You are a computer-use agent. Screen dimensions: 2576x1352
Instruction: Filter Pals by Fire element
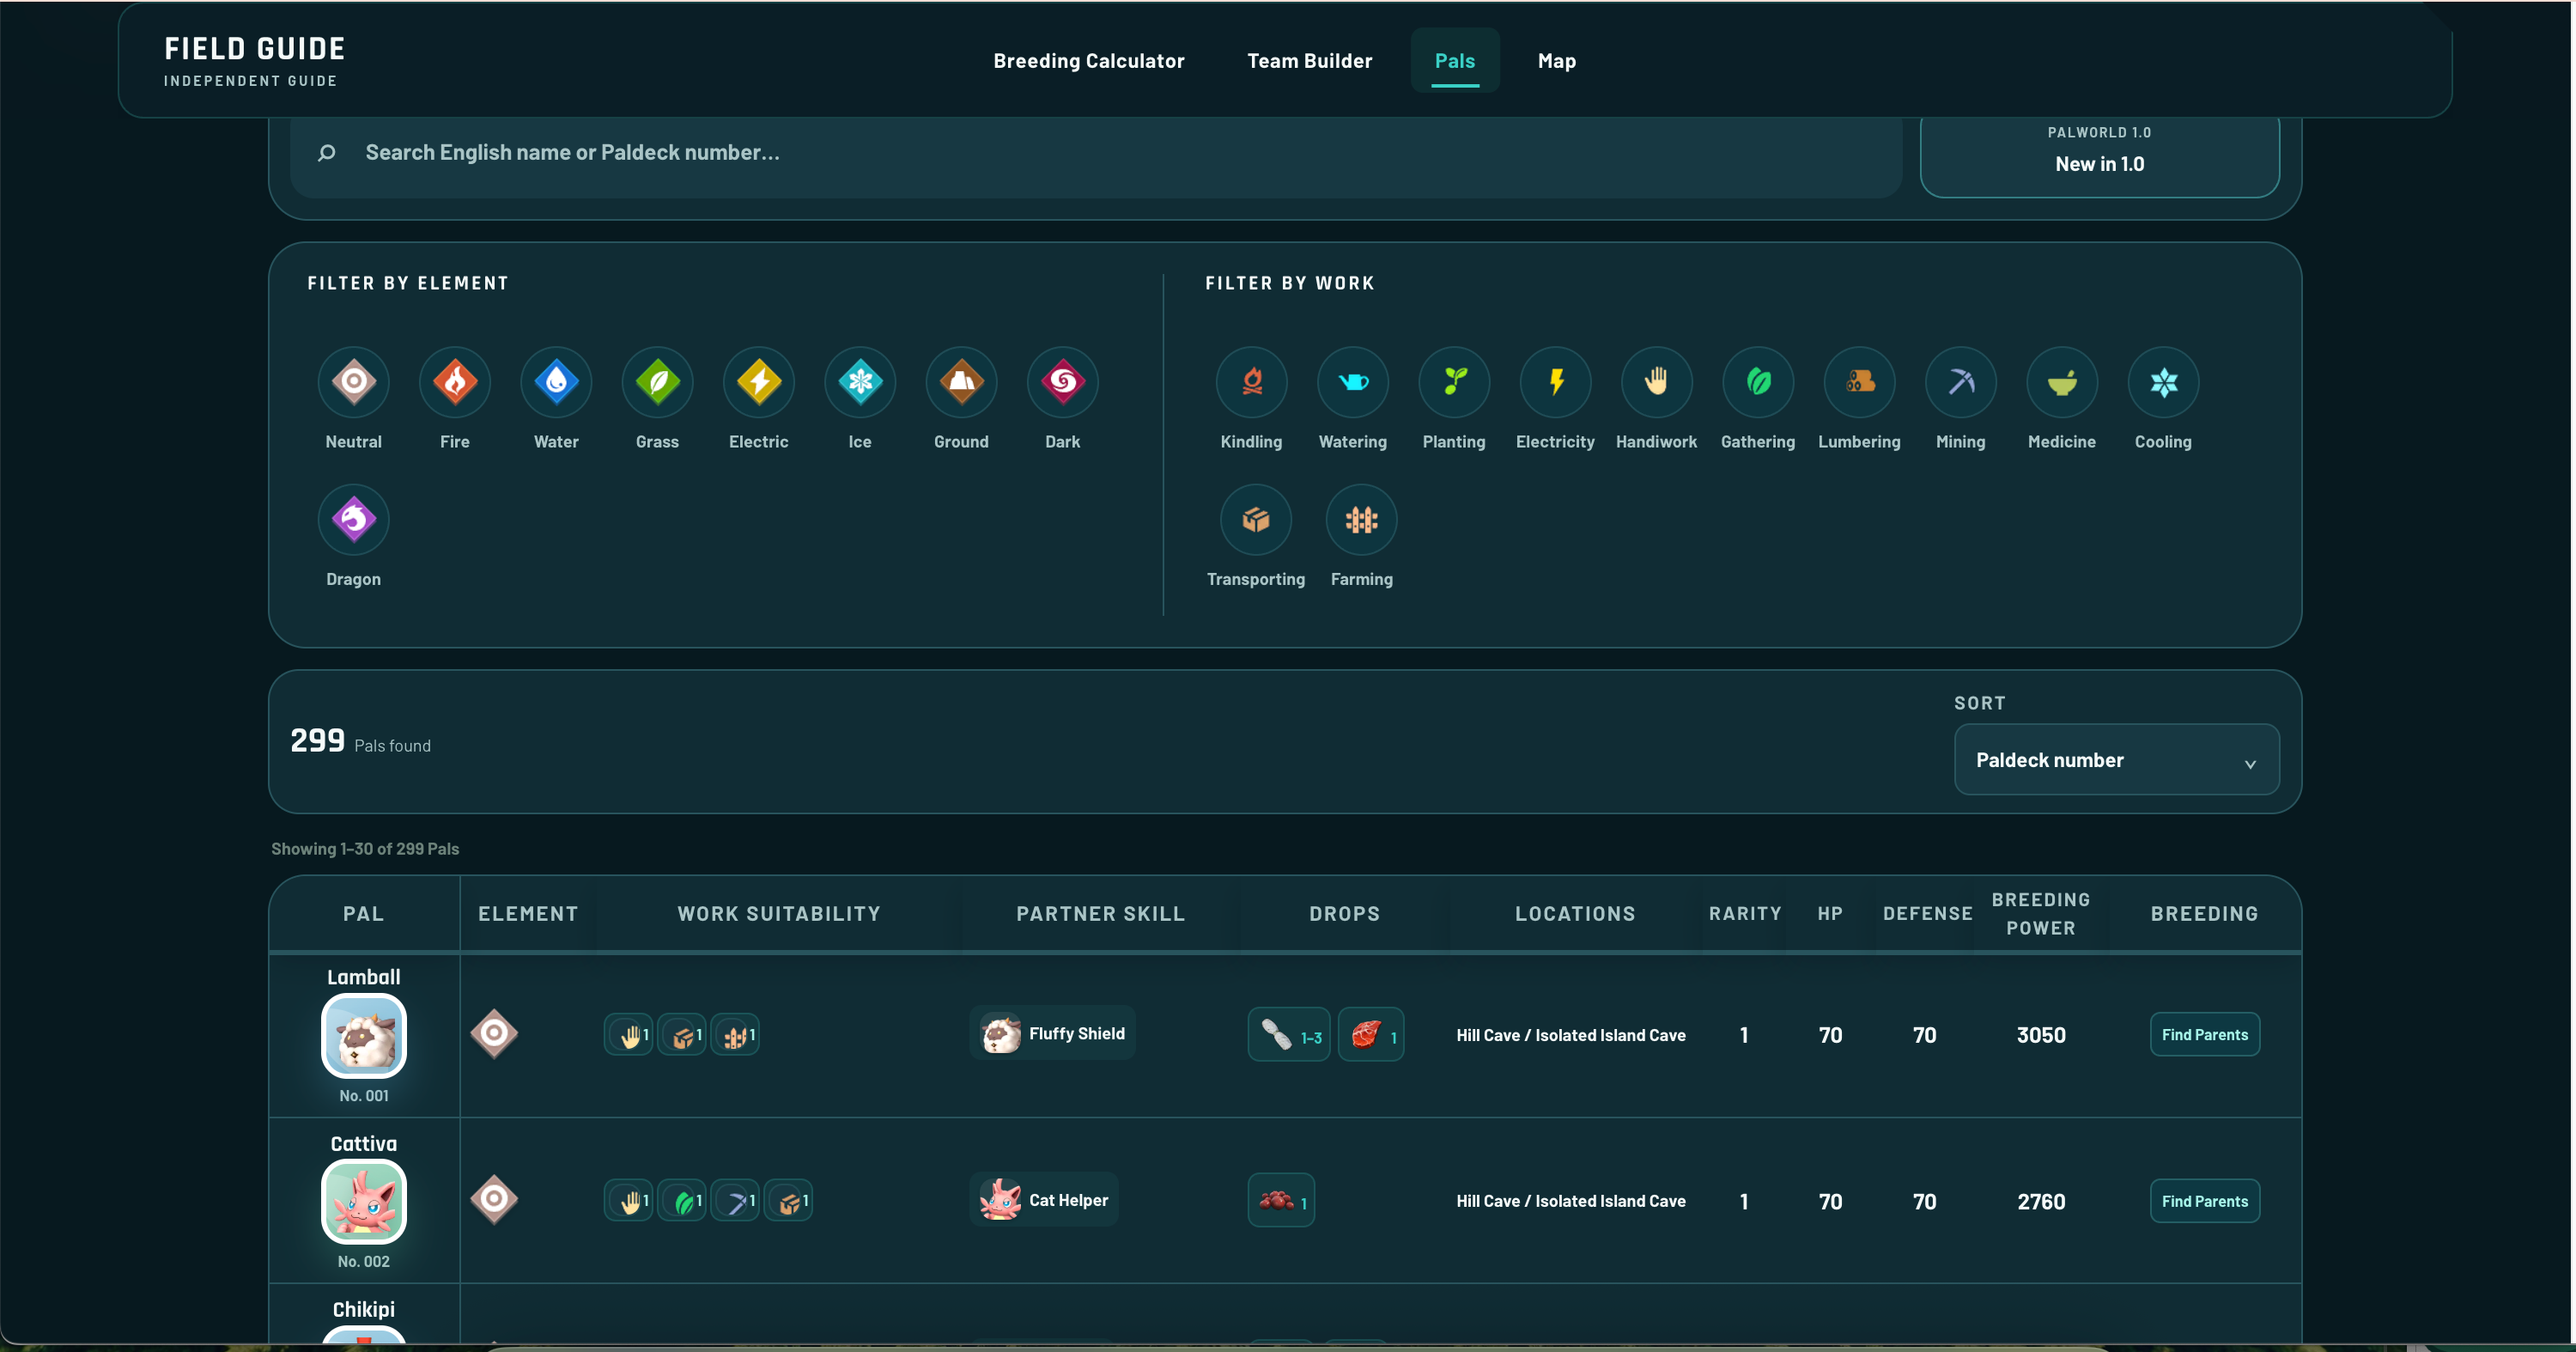pos(454,382)
